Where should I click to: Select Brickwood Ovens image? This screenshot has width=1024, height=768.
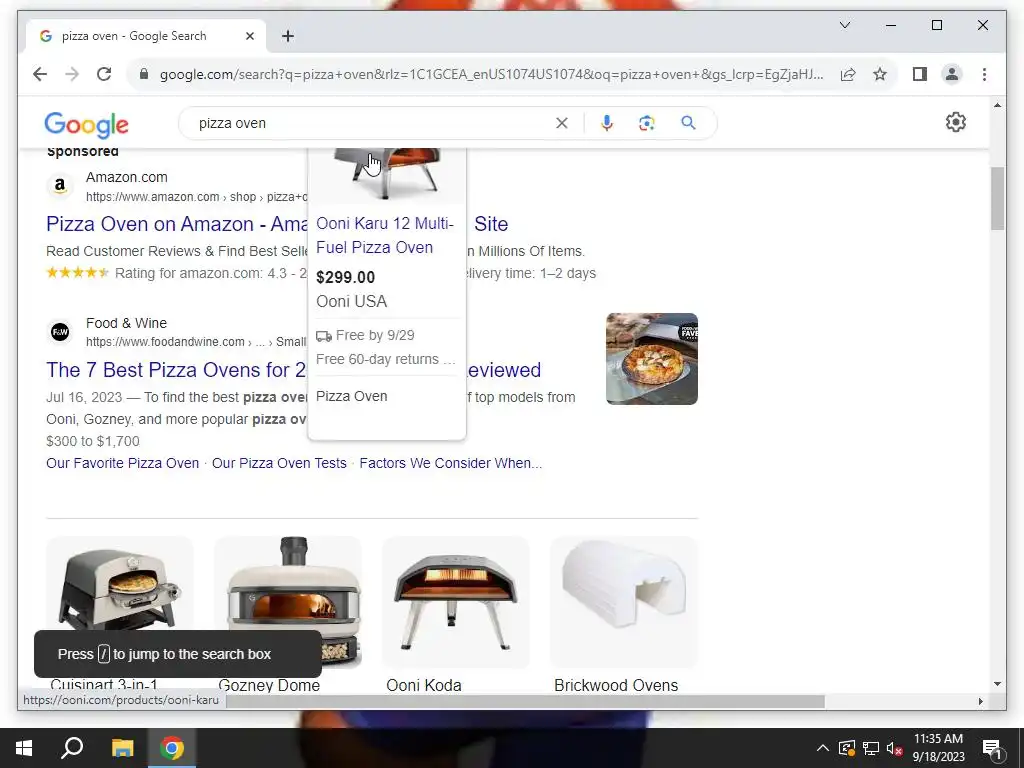[624, 602]
